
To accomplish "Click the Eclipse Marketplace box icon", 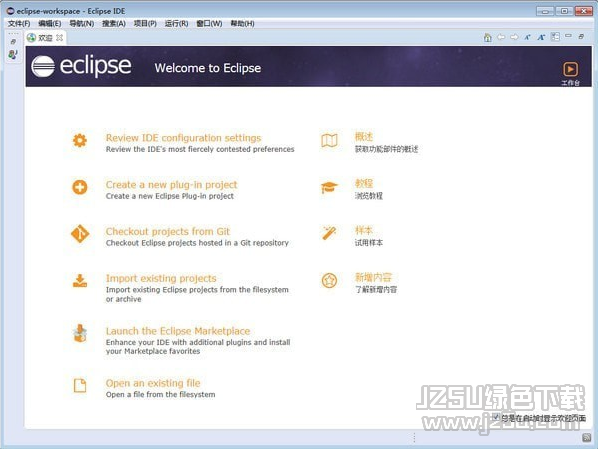I will [80, 333].
